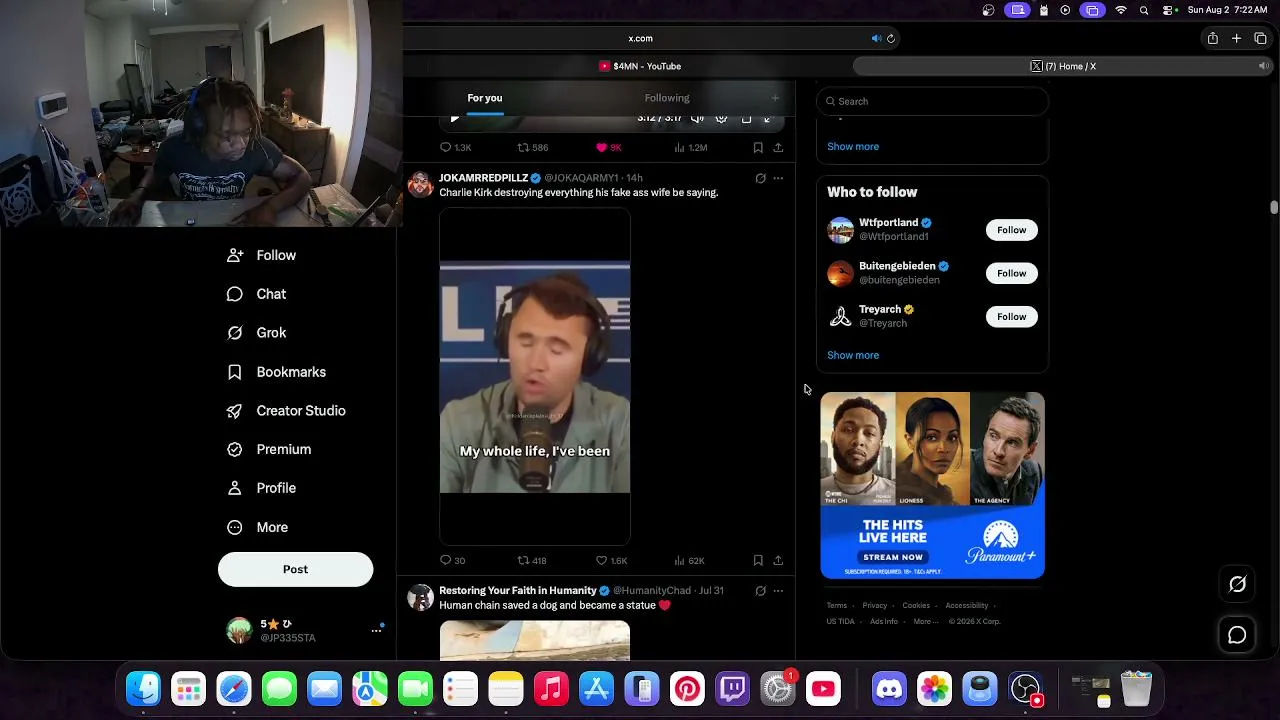
Task: Reload the x.com page
Action: point(891,39)
